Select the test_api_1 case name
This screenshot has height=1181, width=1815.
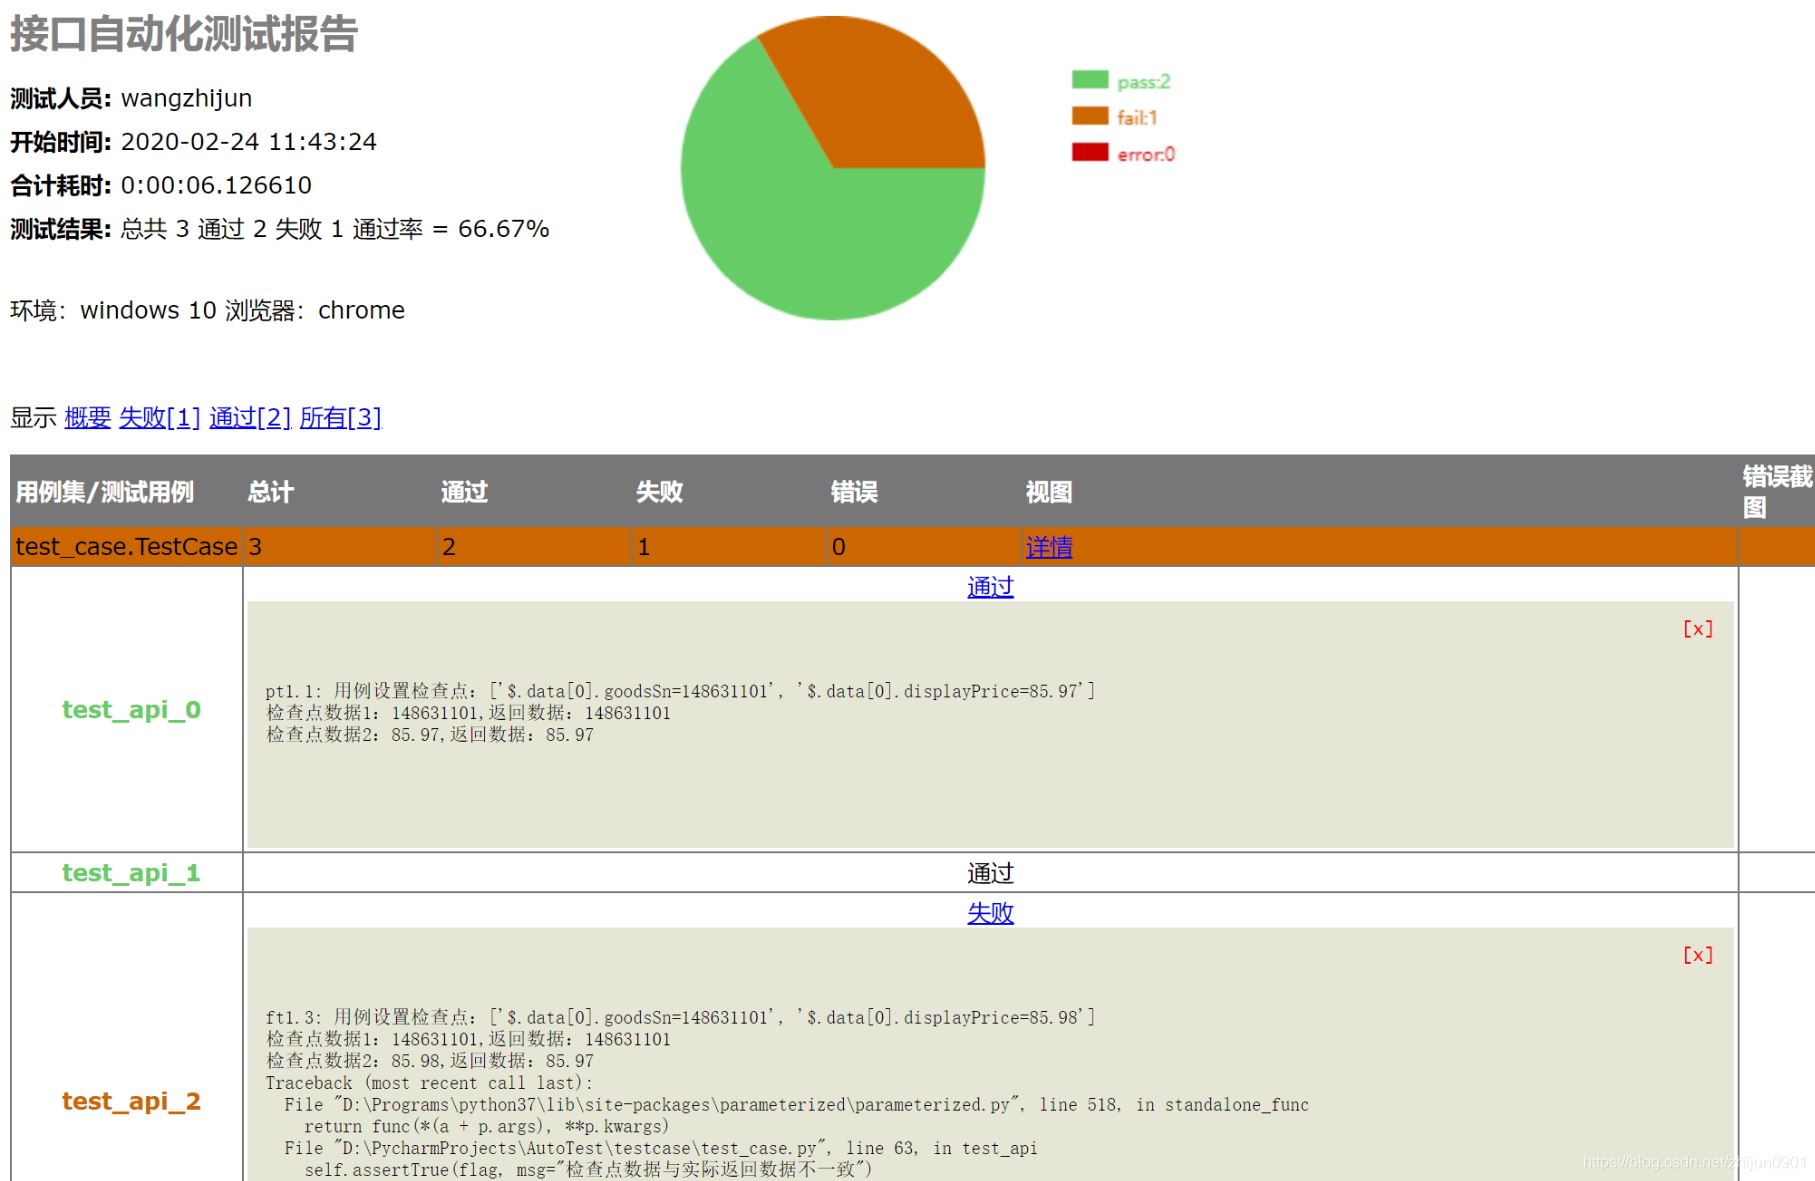click(x=131, y=872)
